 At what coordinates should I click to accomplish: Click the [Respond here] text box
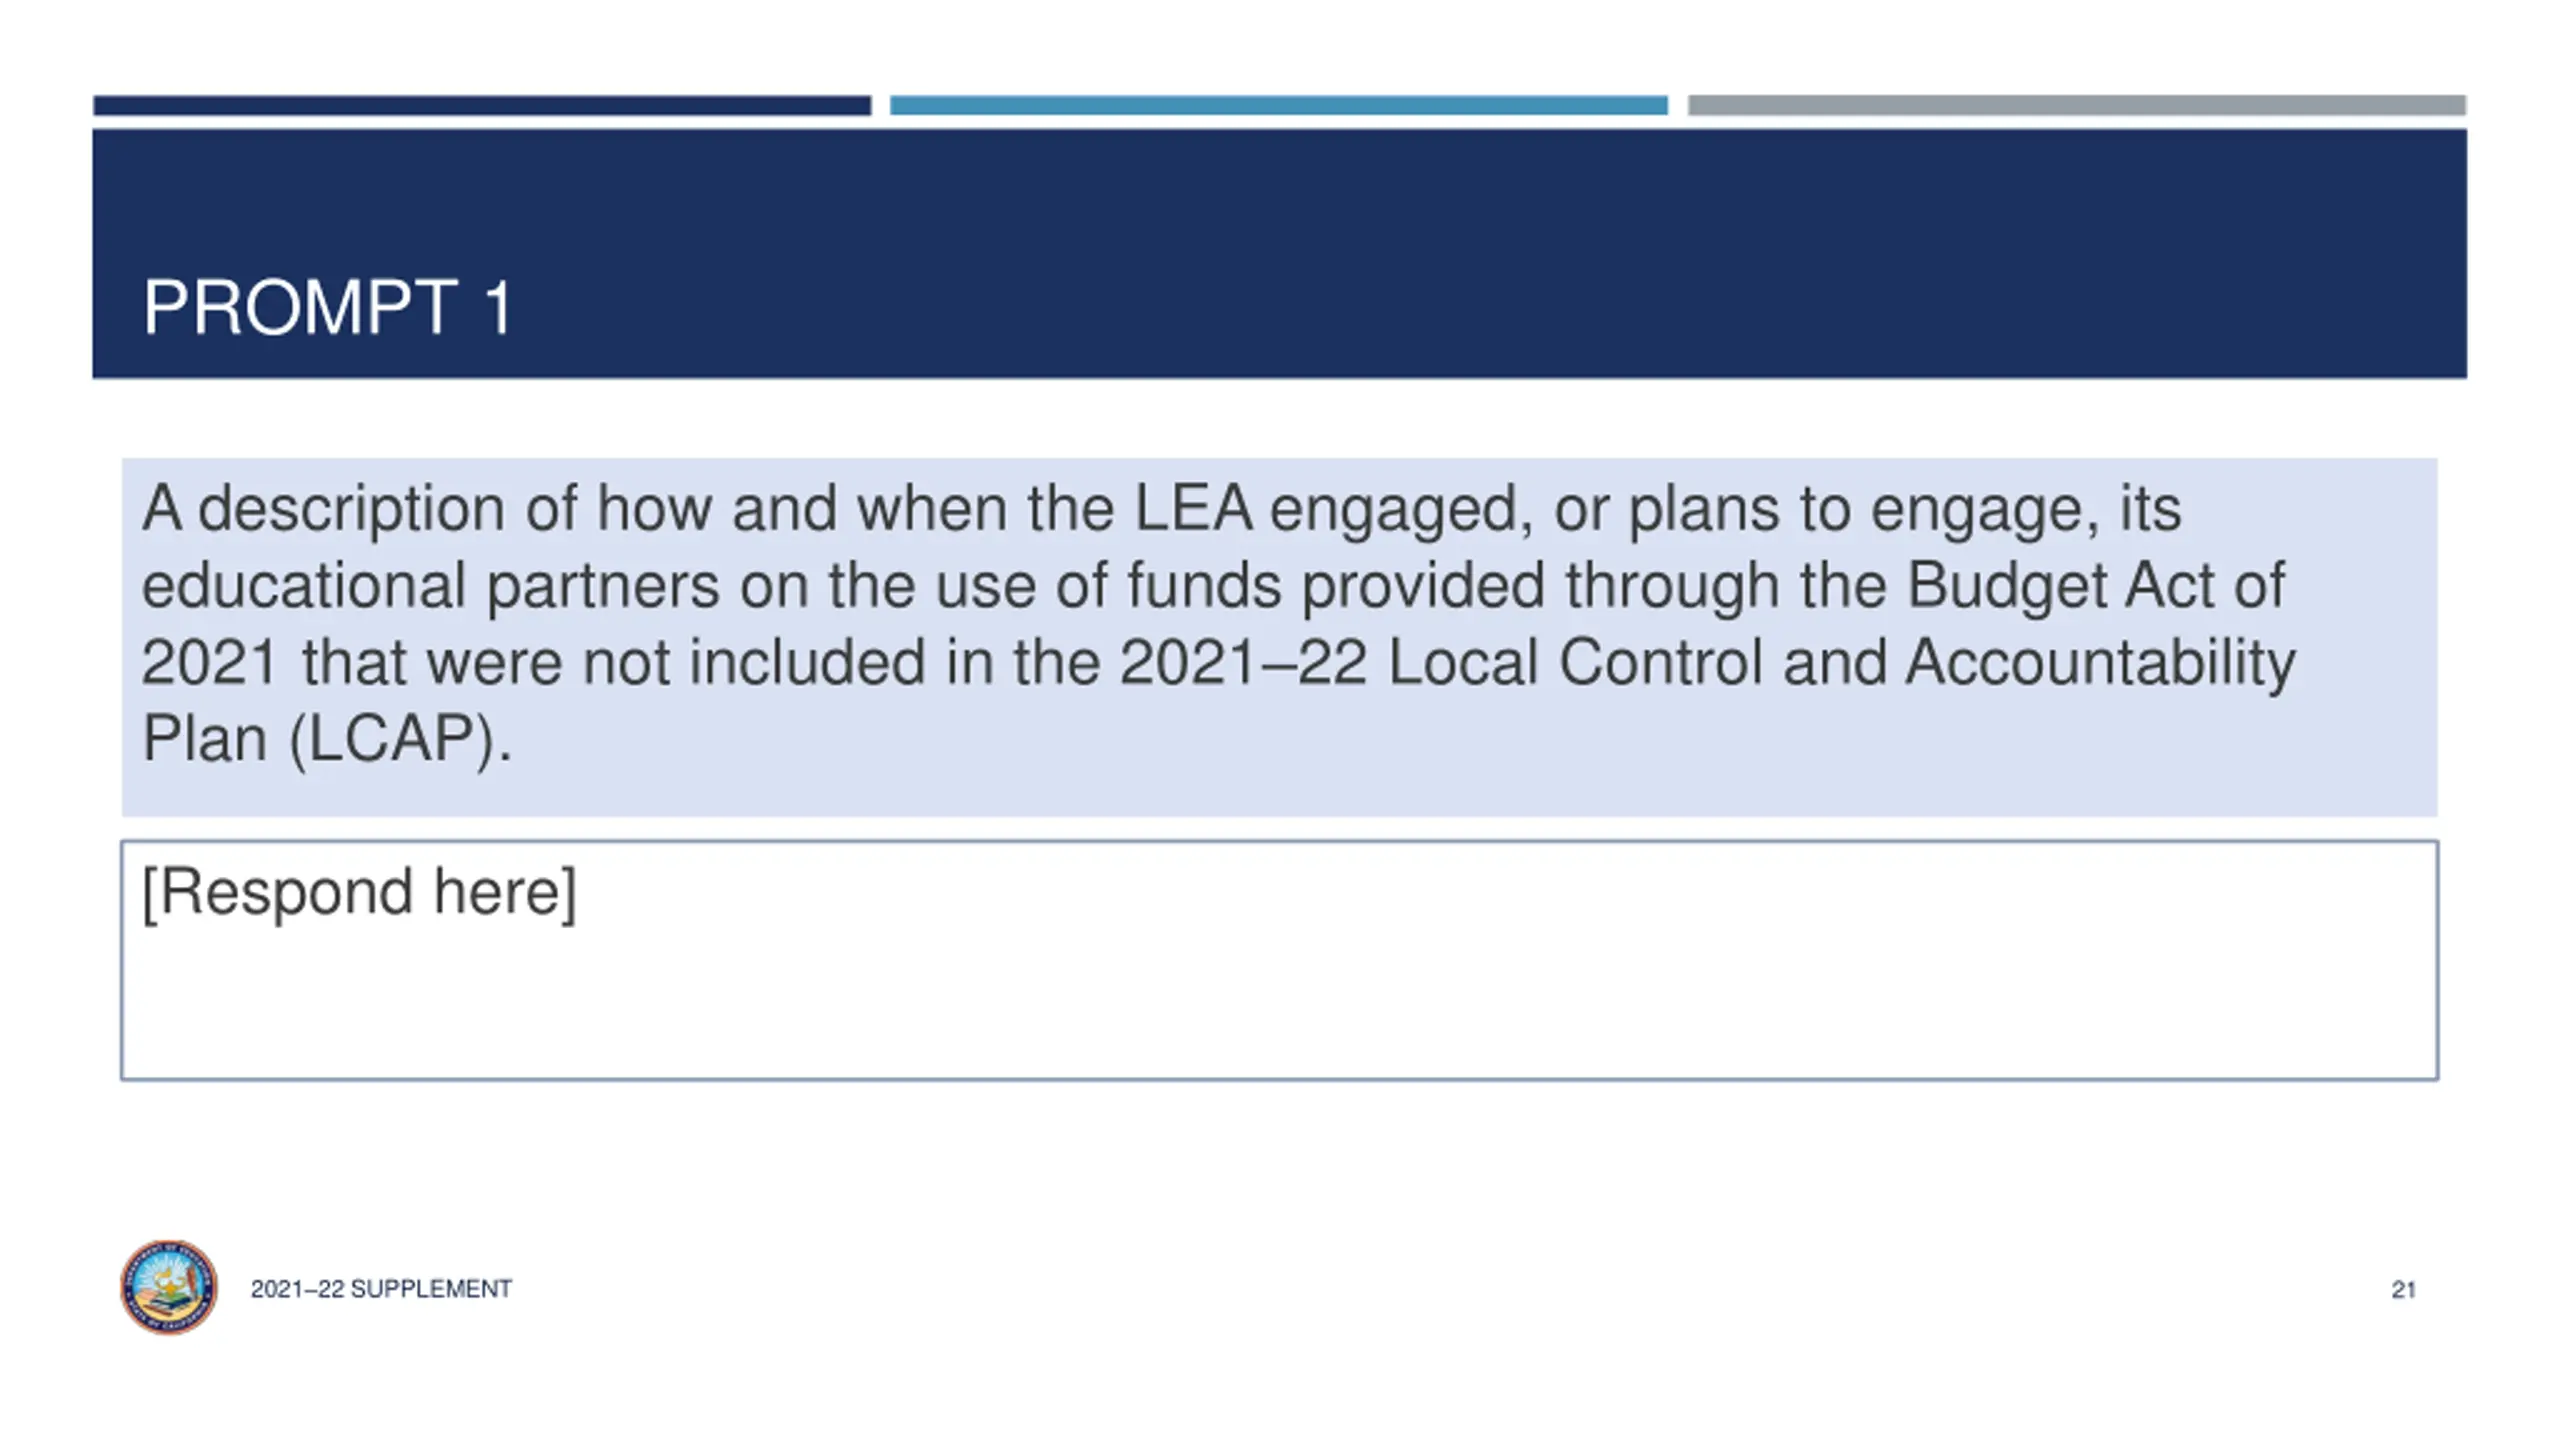tap(1279, 960)
